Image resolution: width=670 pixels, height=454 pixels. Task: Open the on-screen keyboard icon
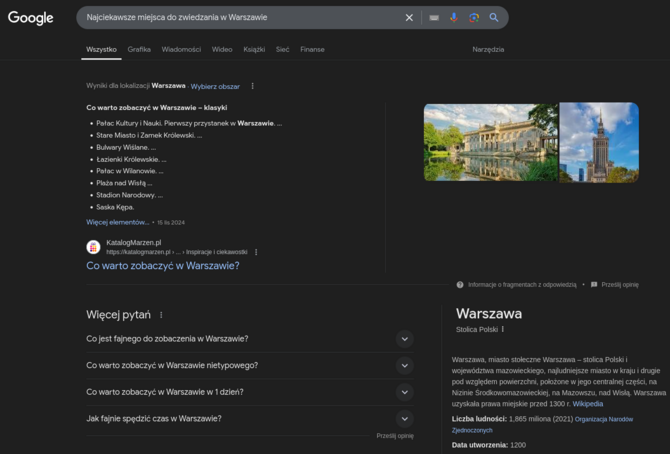click(434, 18)
